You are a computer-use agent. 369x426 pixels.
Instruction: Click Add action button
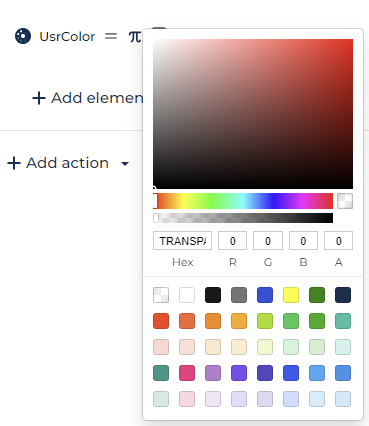click(58, 163)
